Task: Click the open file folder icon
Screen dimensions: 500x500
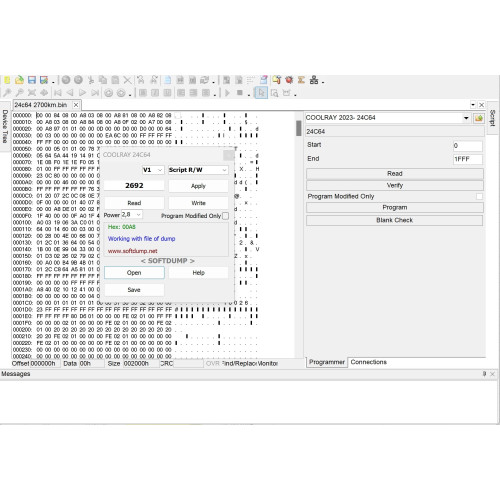Action: 19,80
